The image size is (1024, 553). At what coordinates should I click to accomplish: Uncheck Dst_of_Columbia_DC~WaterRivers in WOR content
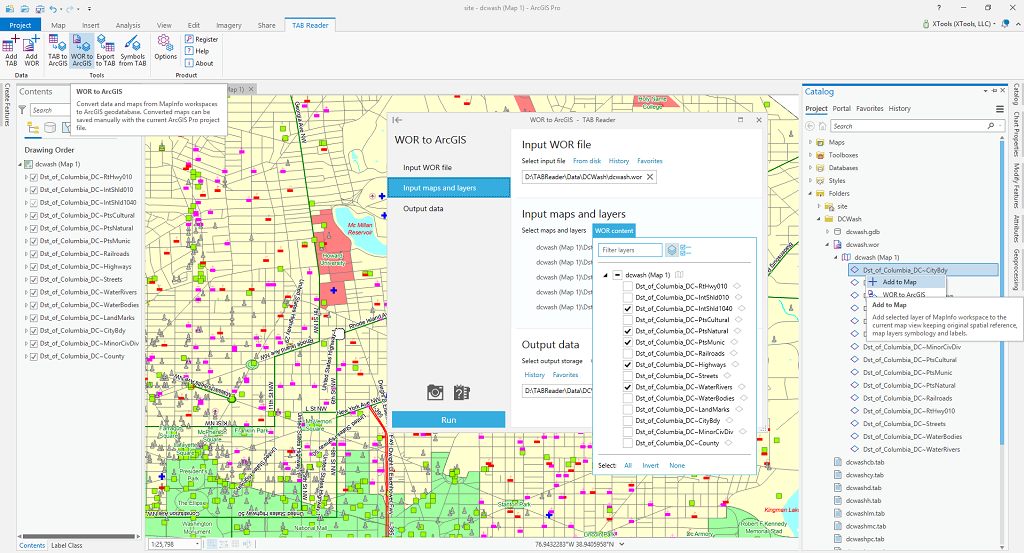(628, 387)
